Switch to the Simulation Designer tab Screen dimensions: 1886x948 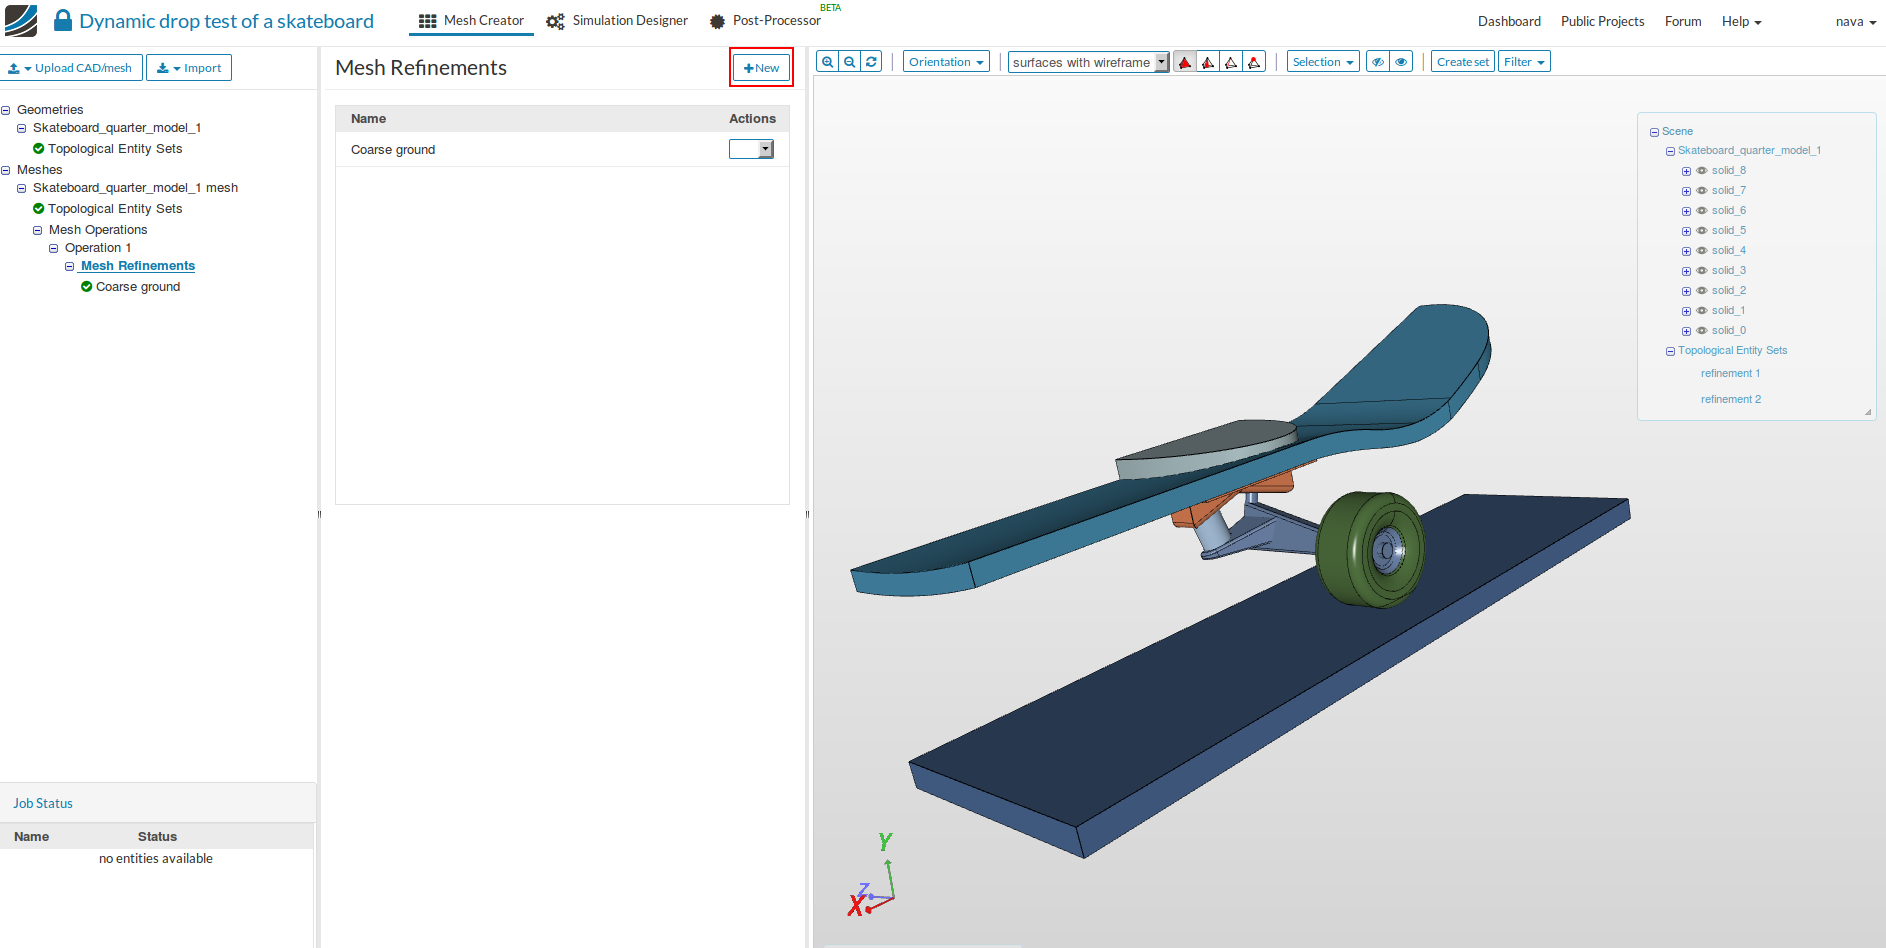click(617, 21)
